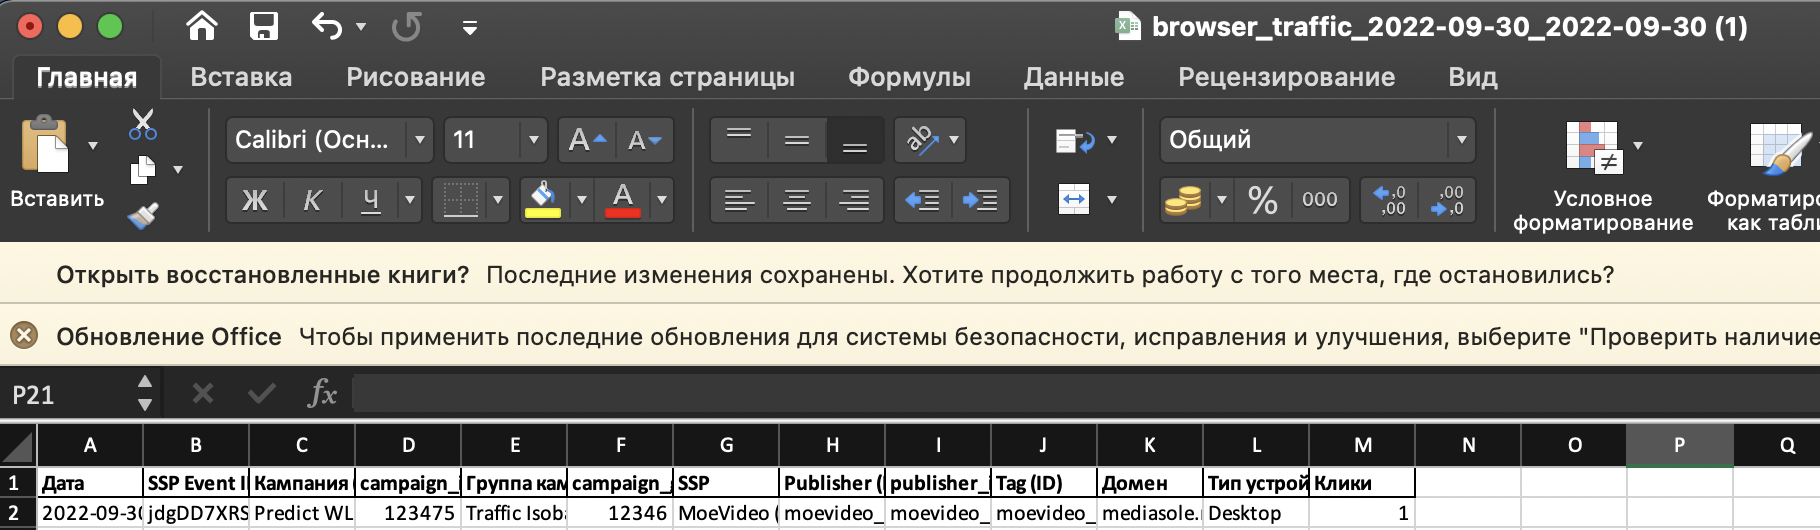1820x530 pixels.
Task: Apply the yellow fill color
Action: [x=543, y=200]
